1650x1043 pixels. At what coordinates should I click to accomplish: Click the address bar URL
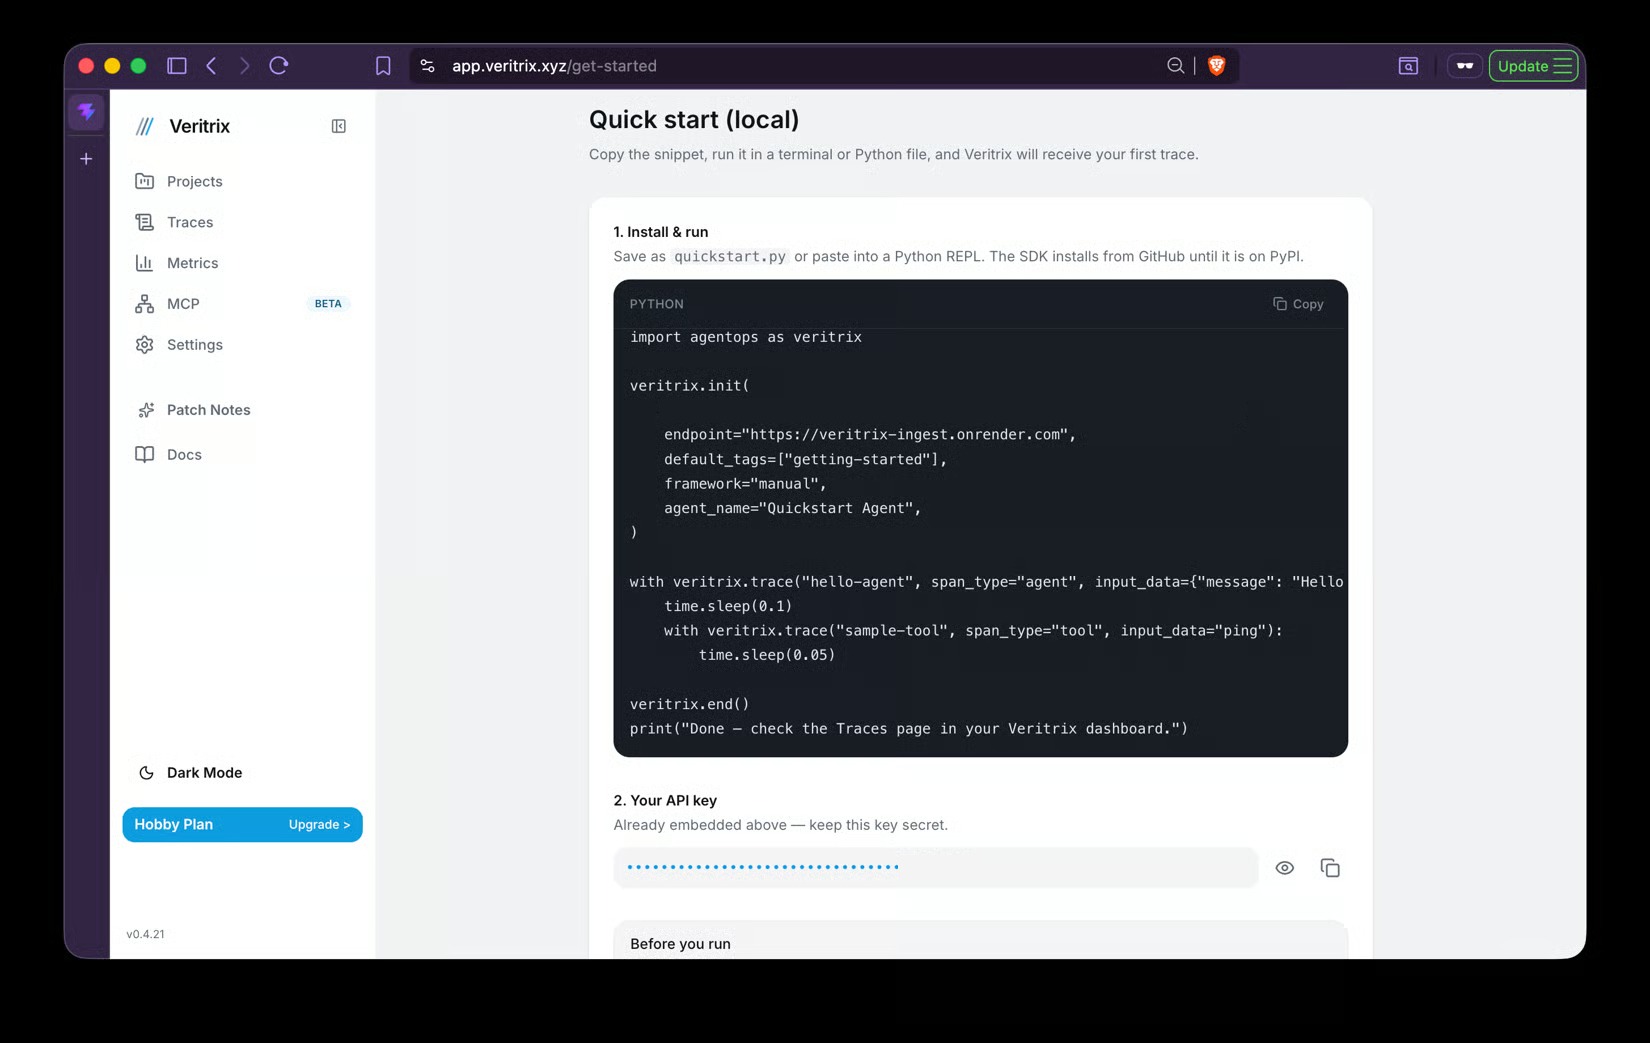(554, 66)
